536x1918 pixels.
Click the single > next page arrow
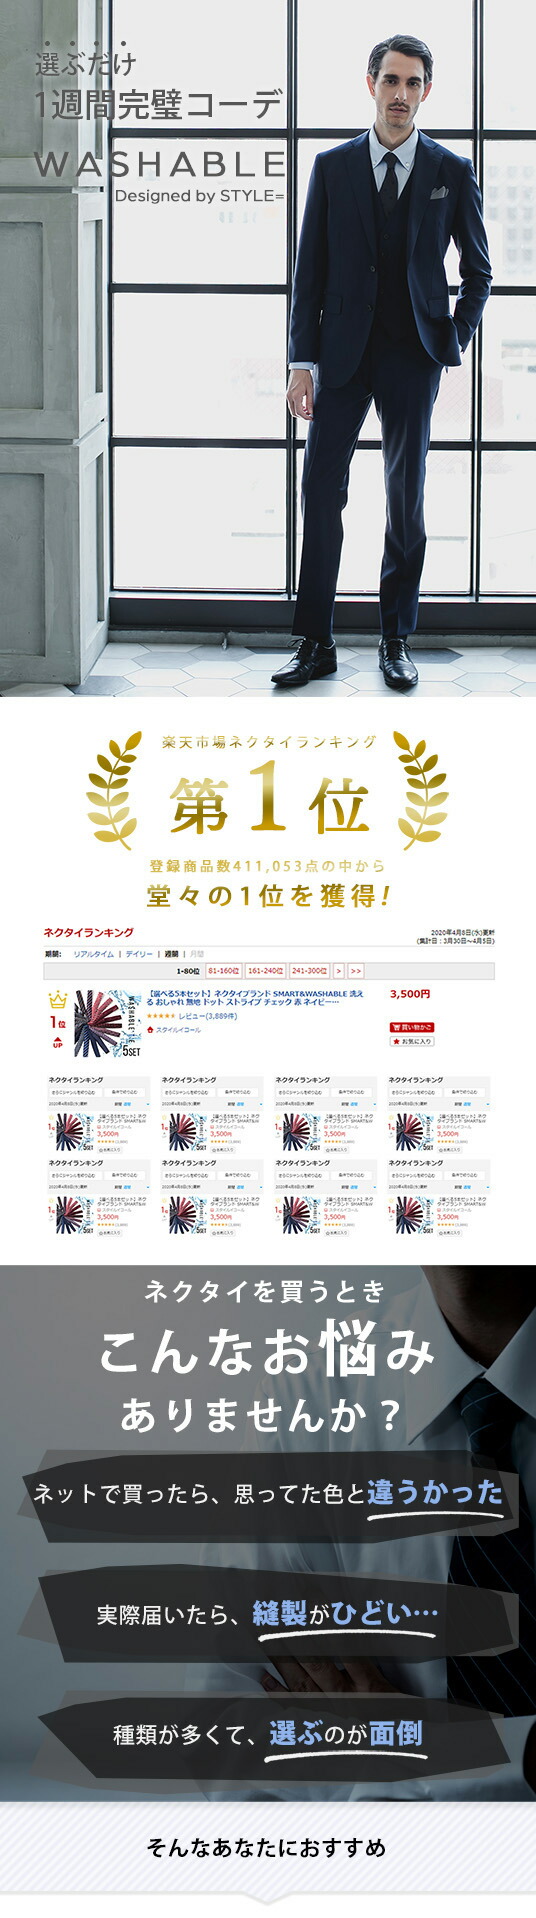coord(339,971)
